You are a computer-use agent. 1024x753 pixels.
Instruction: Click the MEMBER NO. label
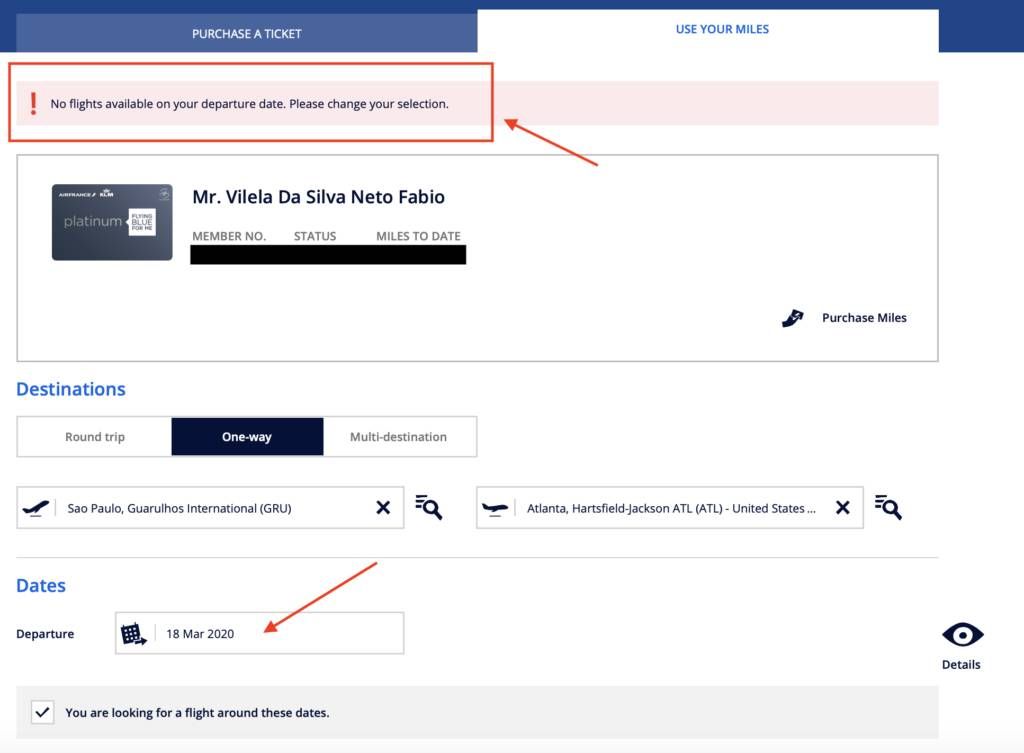pyautogui.click(x=229, y=236)
